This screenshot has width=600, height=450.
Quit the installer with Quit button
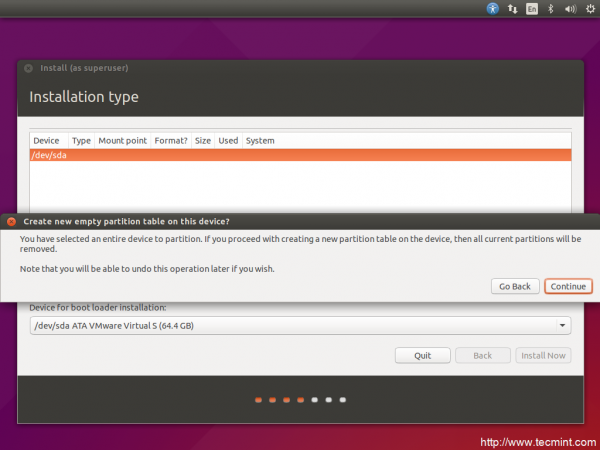pyautogui.click(x=422, y=355)
